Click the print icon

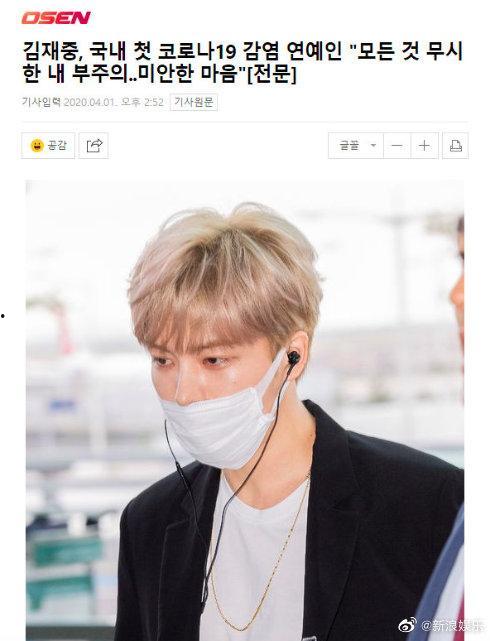[x=455, y=146]
